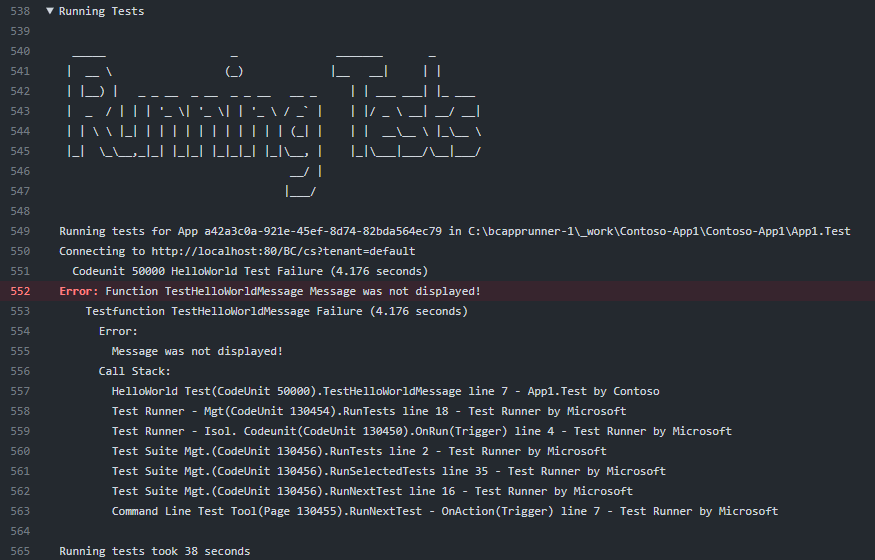This screenshot has height=560, width=875.
Task: Click the Message was not displayed! line
Action: point(197,351)
